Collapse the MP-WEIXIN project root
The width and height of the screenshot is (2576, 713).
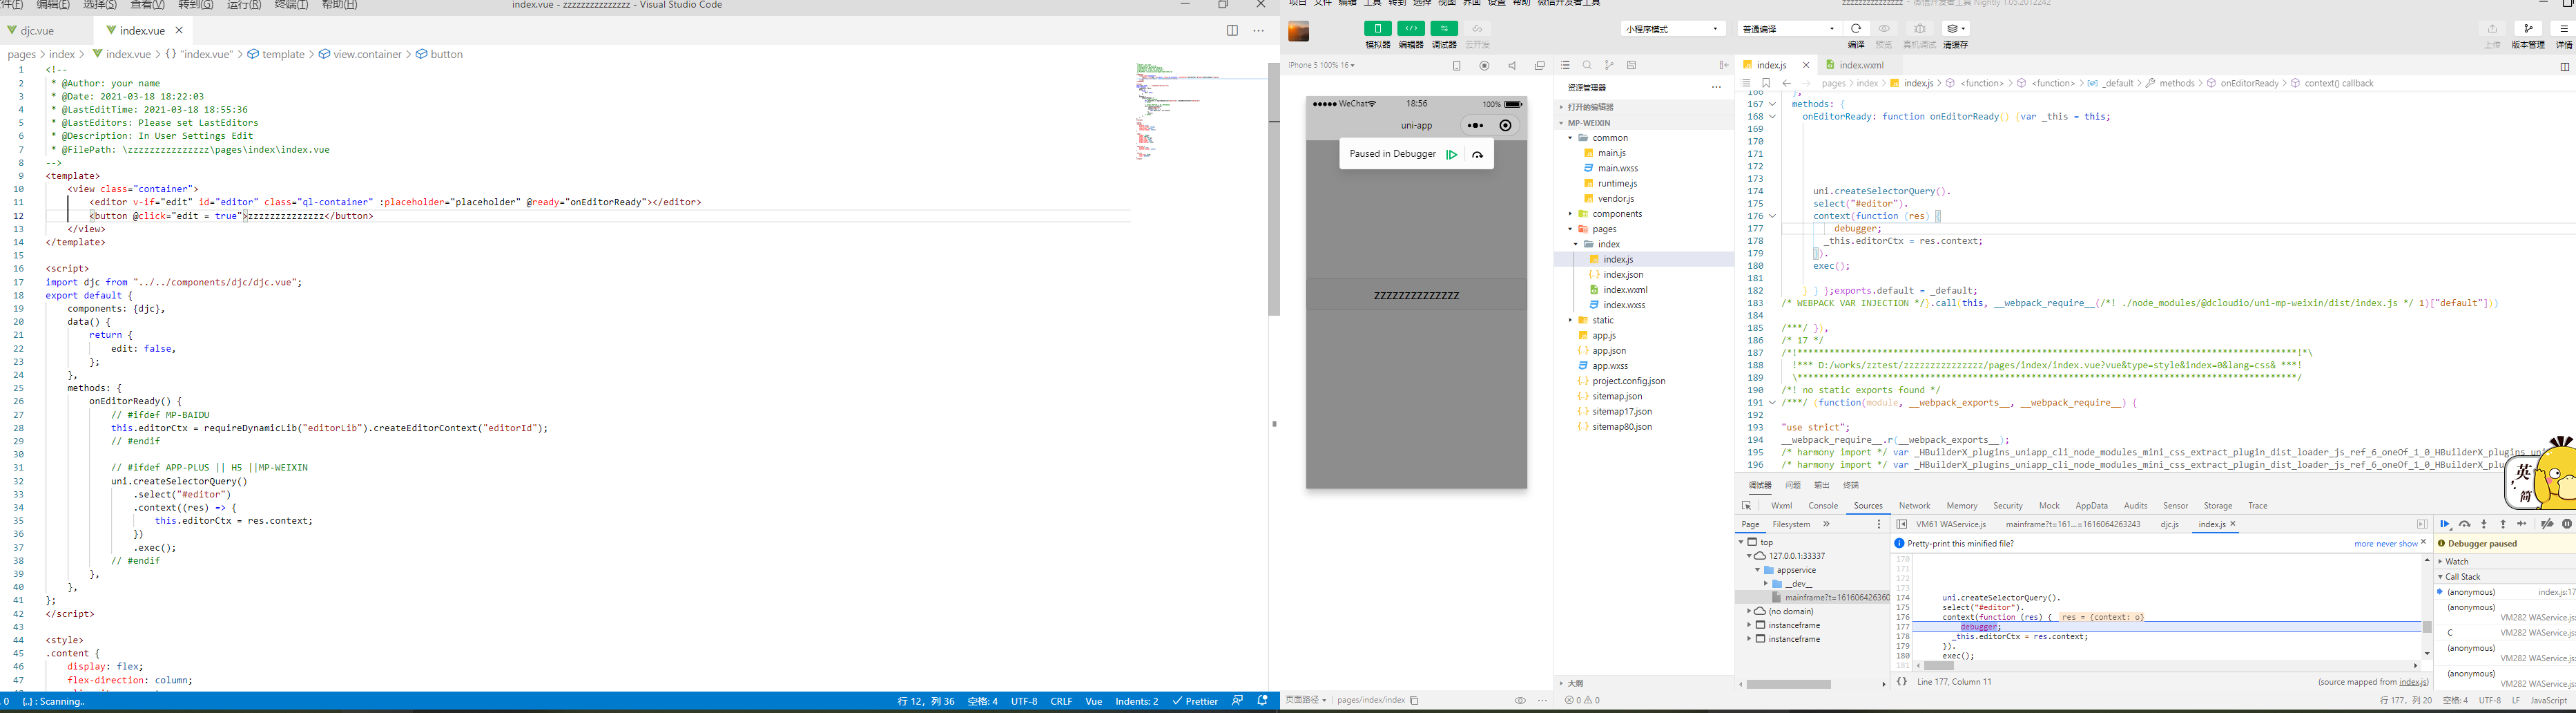coord(1644,123)
